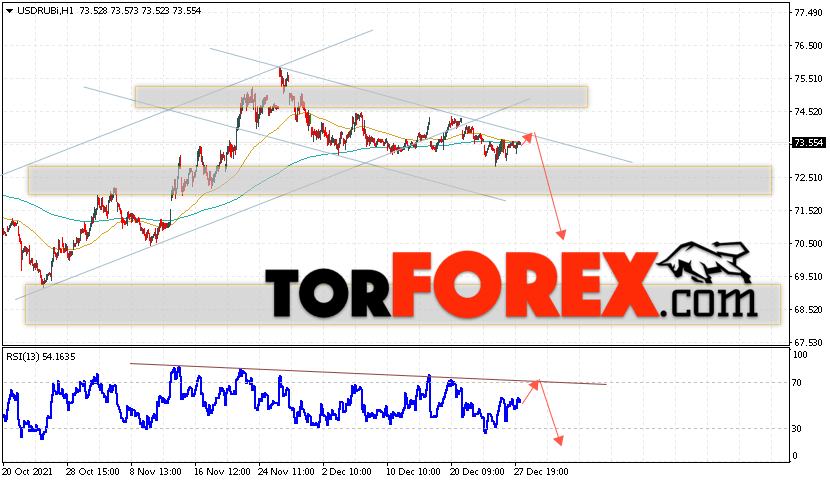Click the RSI scale value 100

click(x=800, y=355)
